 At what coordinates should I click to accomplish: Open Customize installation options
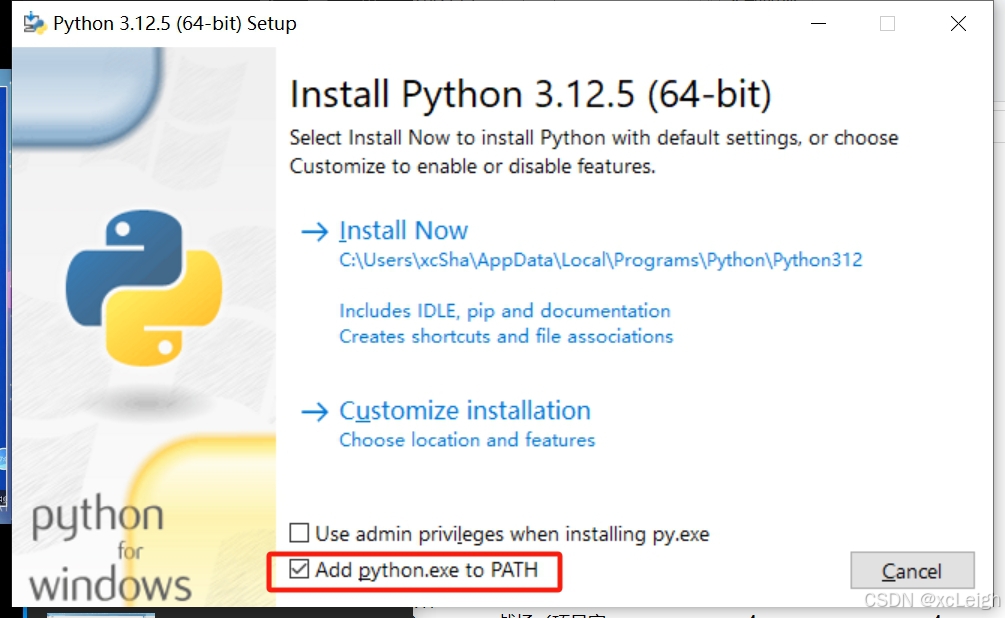coord(465,411)
